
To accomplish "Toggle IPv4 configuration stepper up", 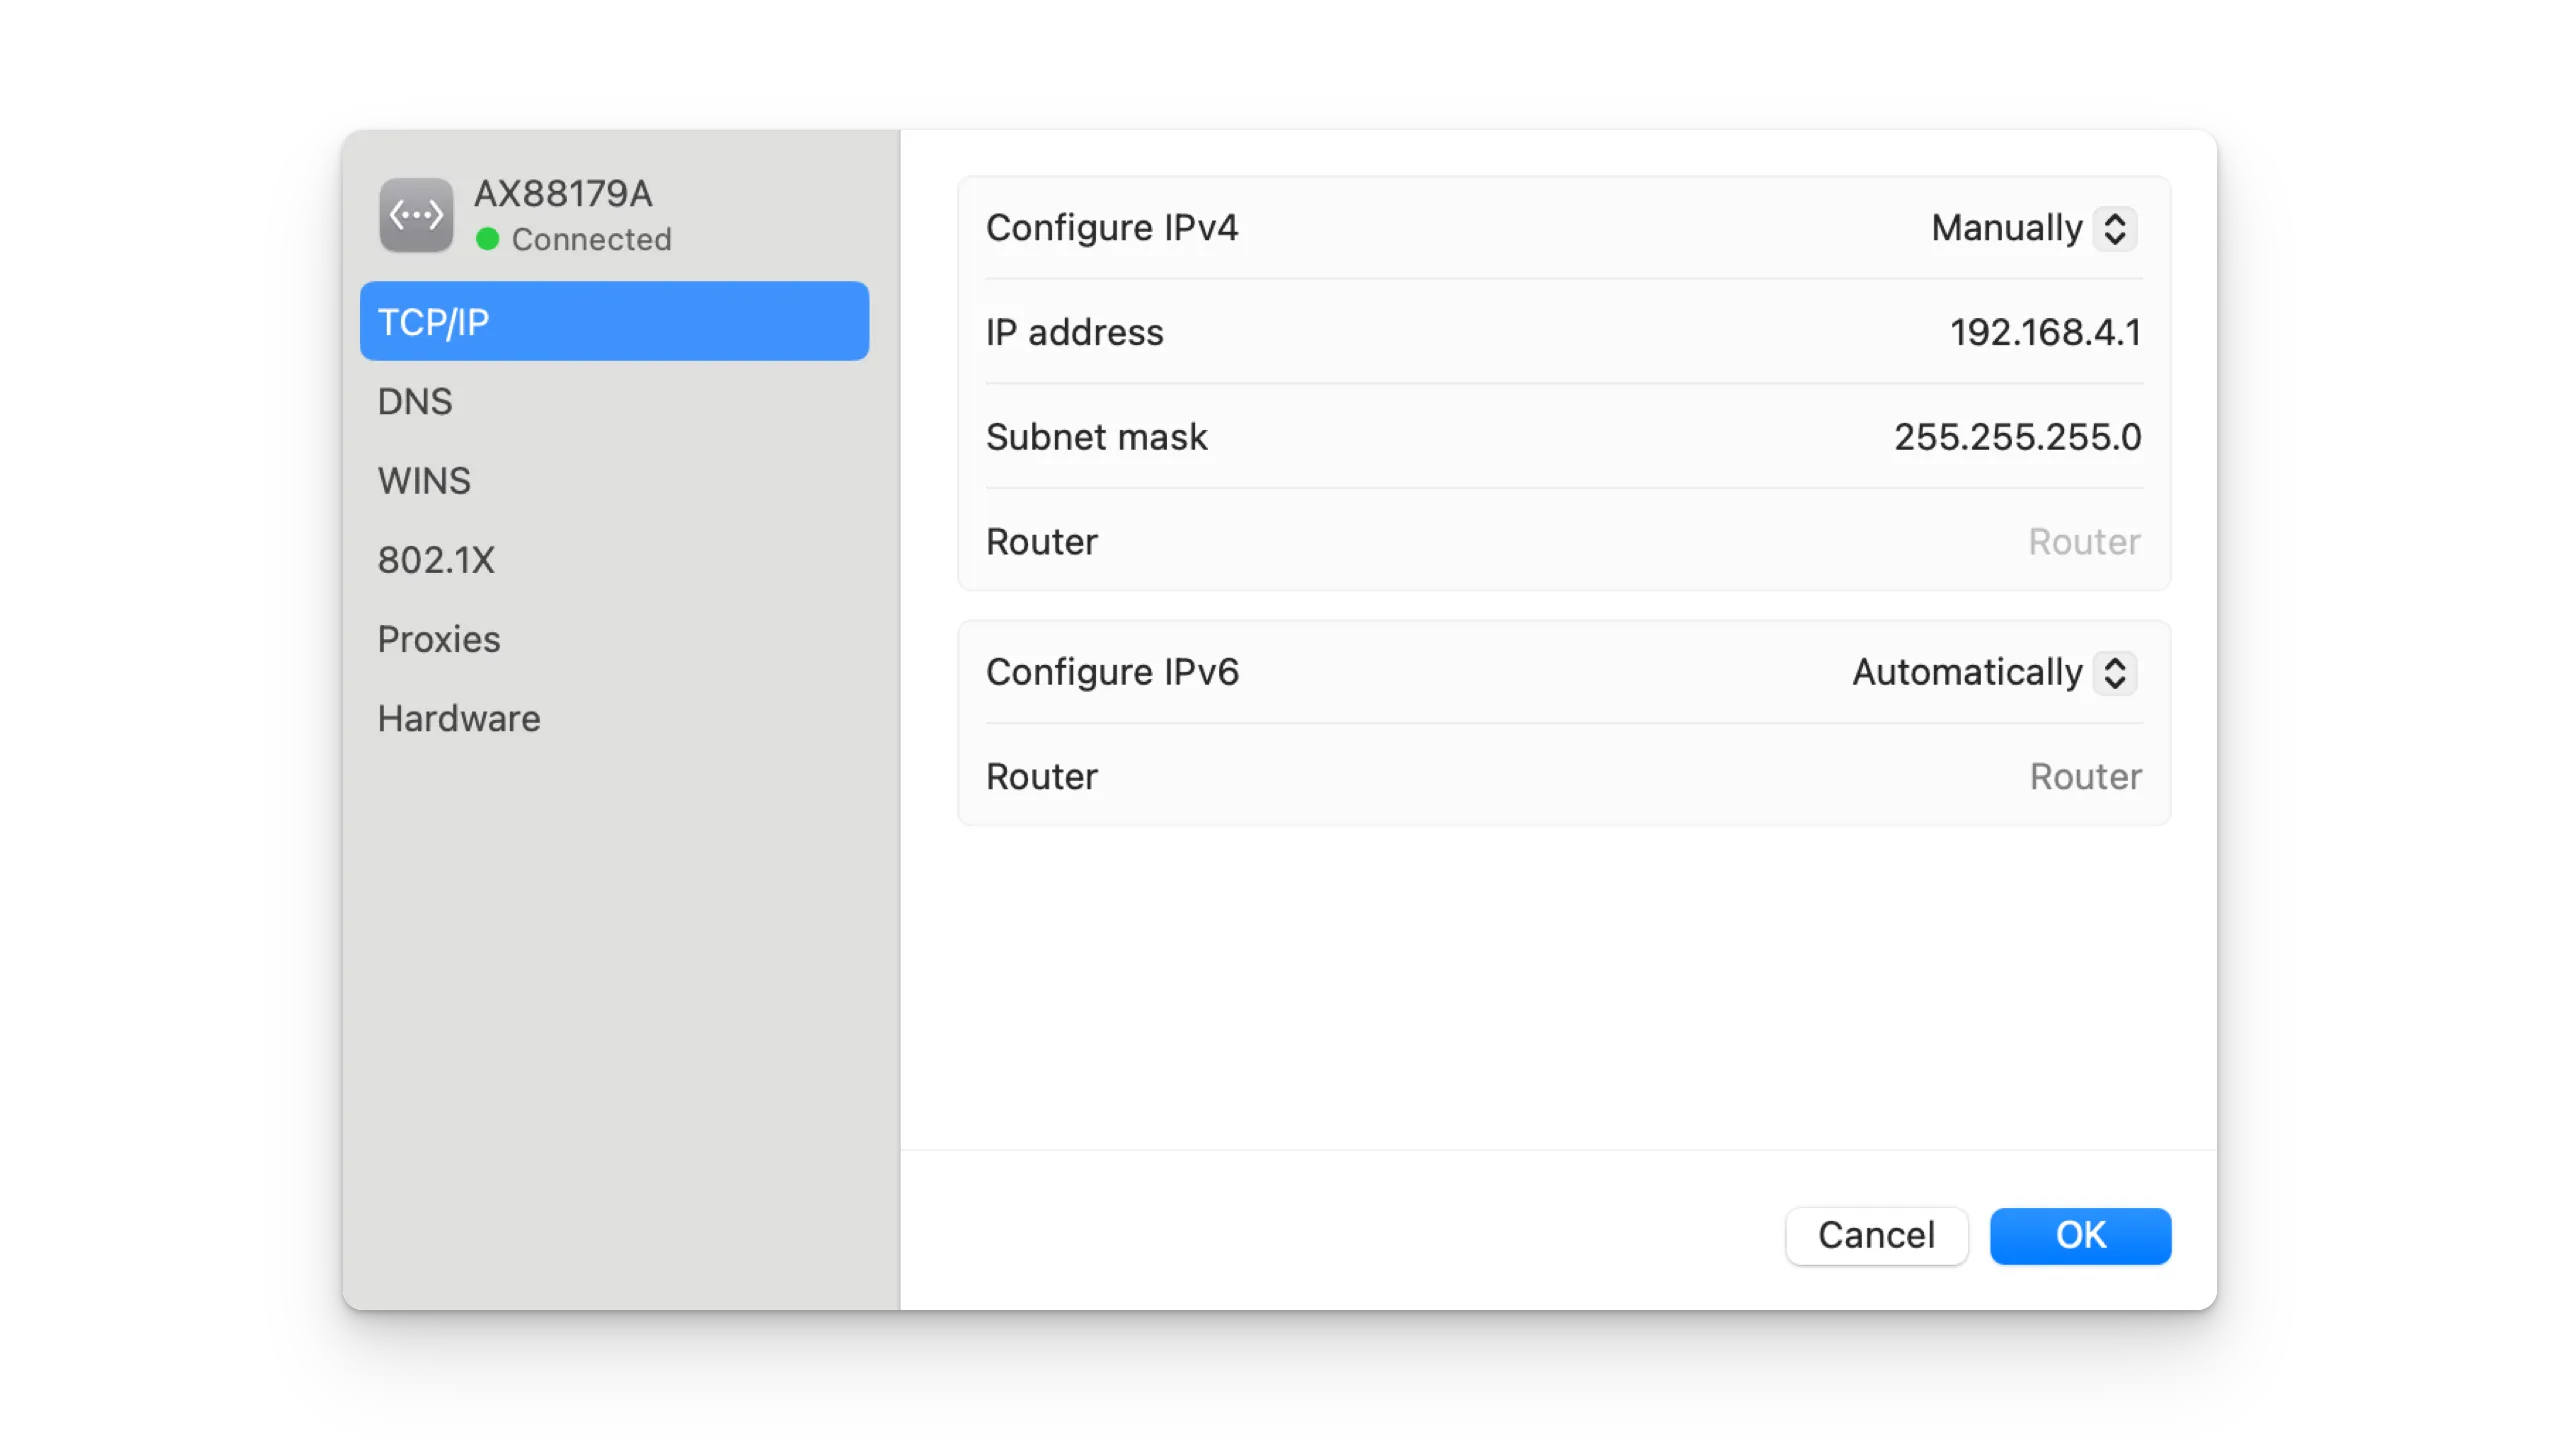I will (2115, 218).
